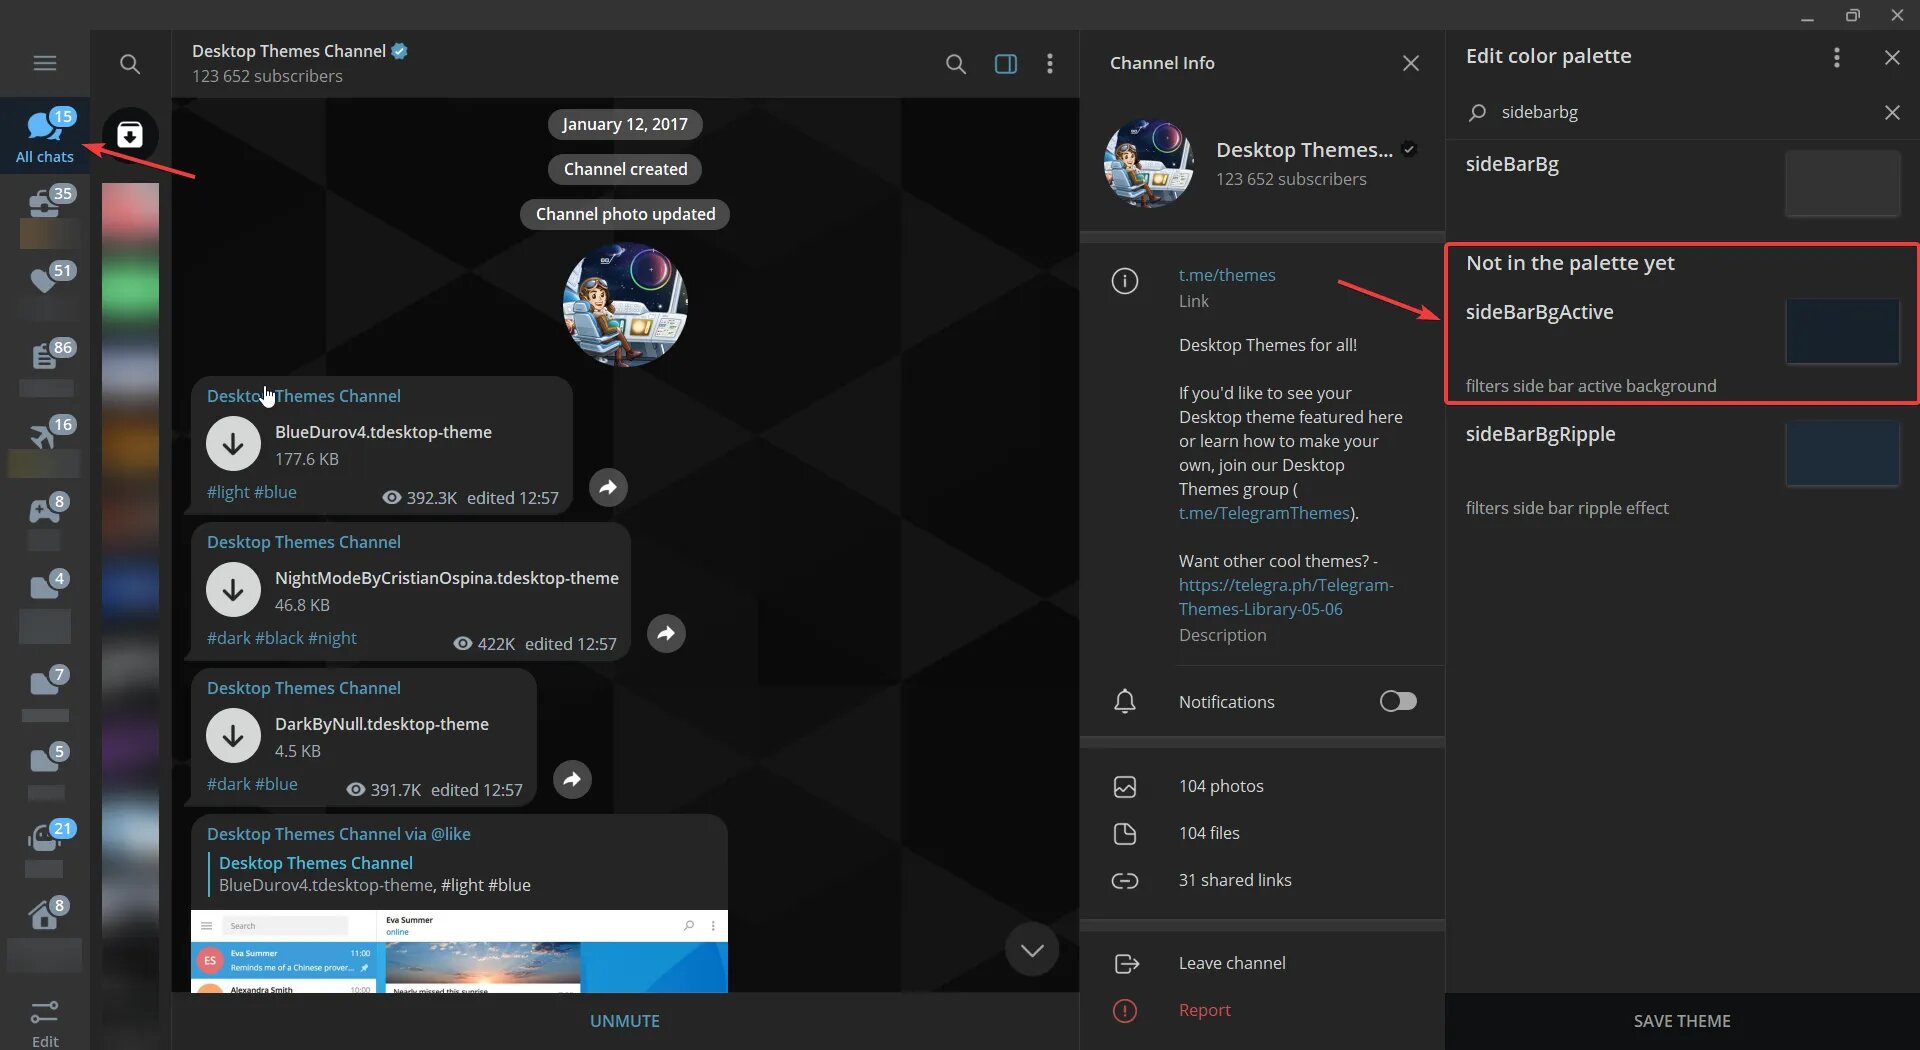
Task: Toggle channel Notifications switch
Action: click(x=1398, y=701)
